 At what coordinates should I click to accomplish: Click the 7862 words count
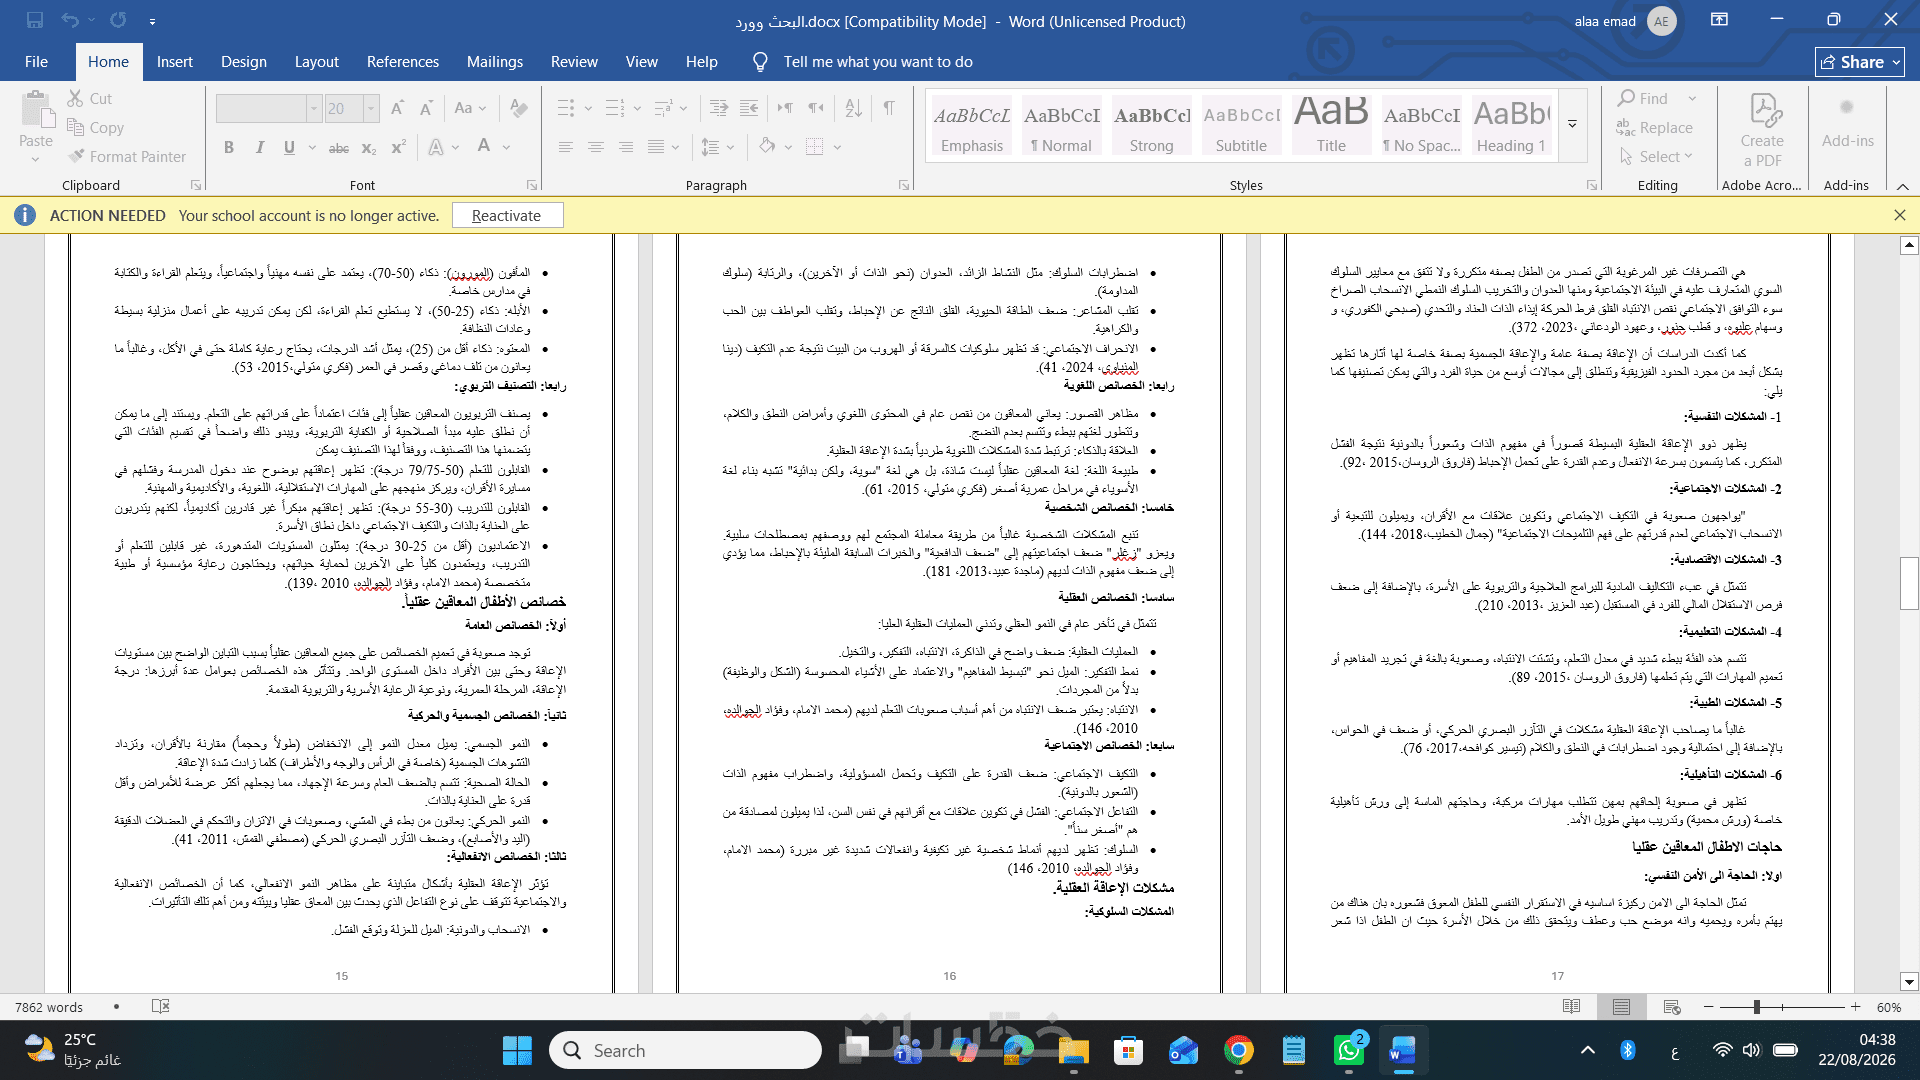(49, 1007)
